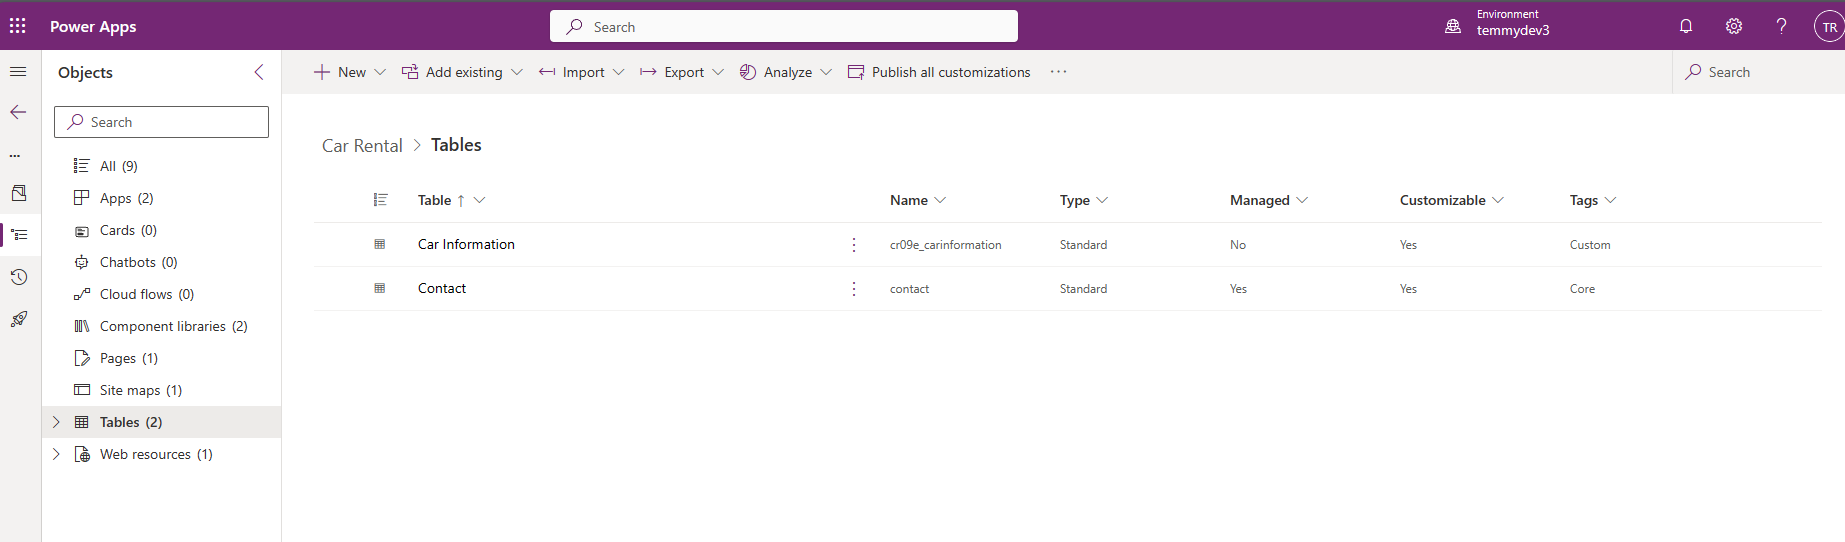The height and width of the screenshot is (542, 1845).
Task: Click Publish all customizations
Action: click(939, 72)
